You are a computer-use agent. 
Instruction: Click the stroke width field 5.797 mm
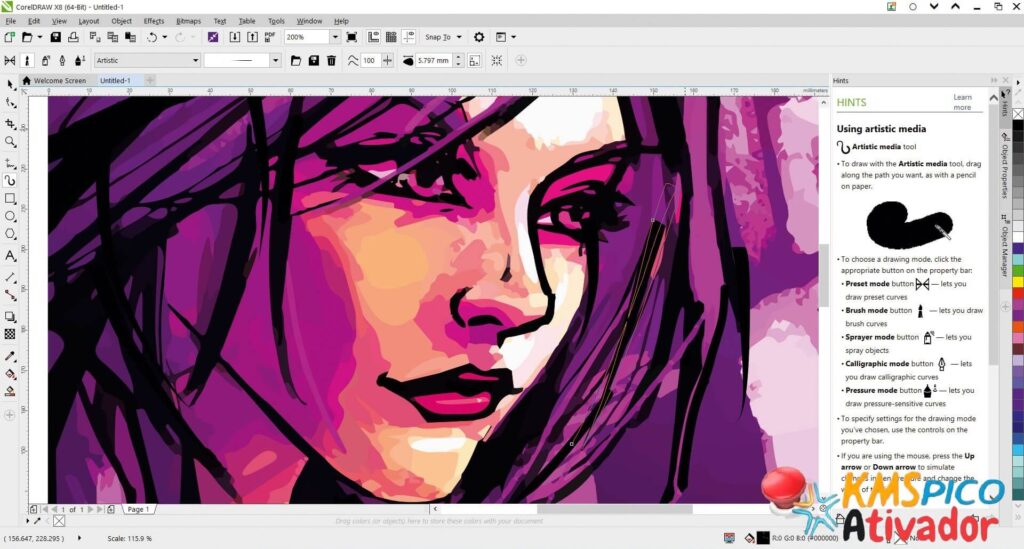[x=434, y=60]
